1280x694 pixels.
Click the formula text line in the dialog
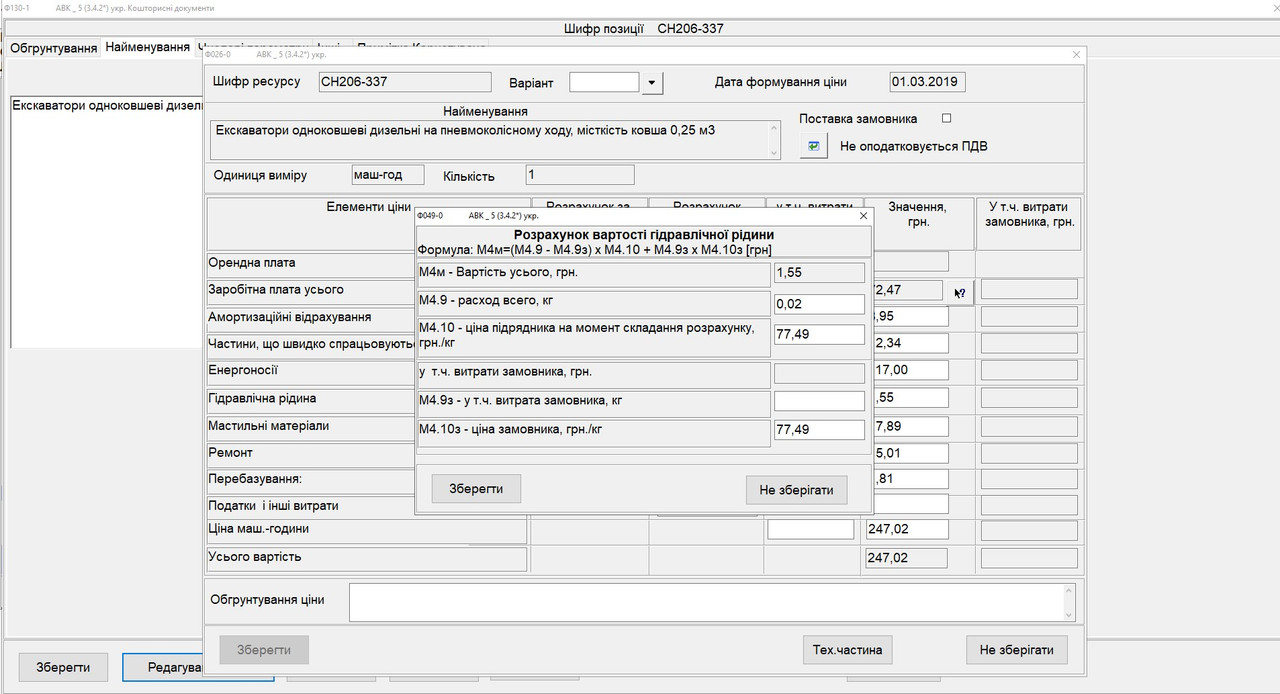pos(594,249)
